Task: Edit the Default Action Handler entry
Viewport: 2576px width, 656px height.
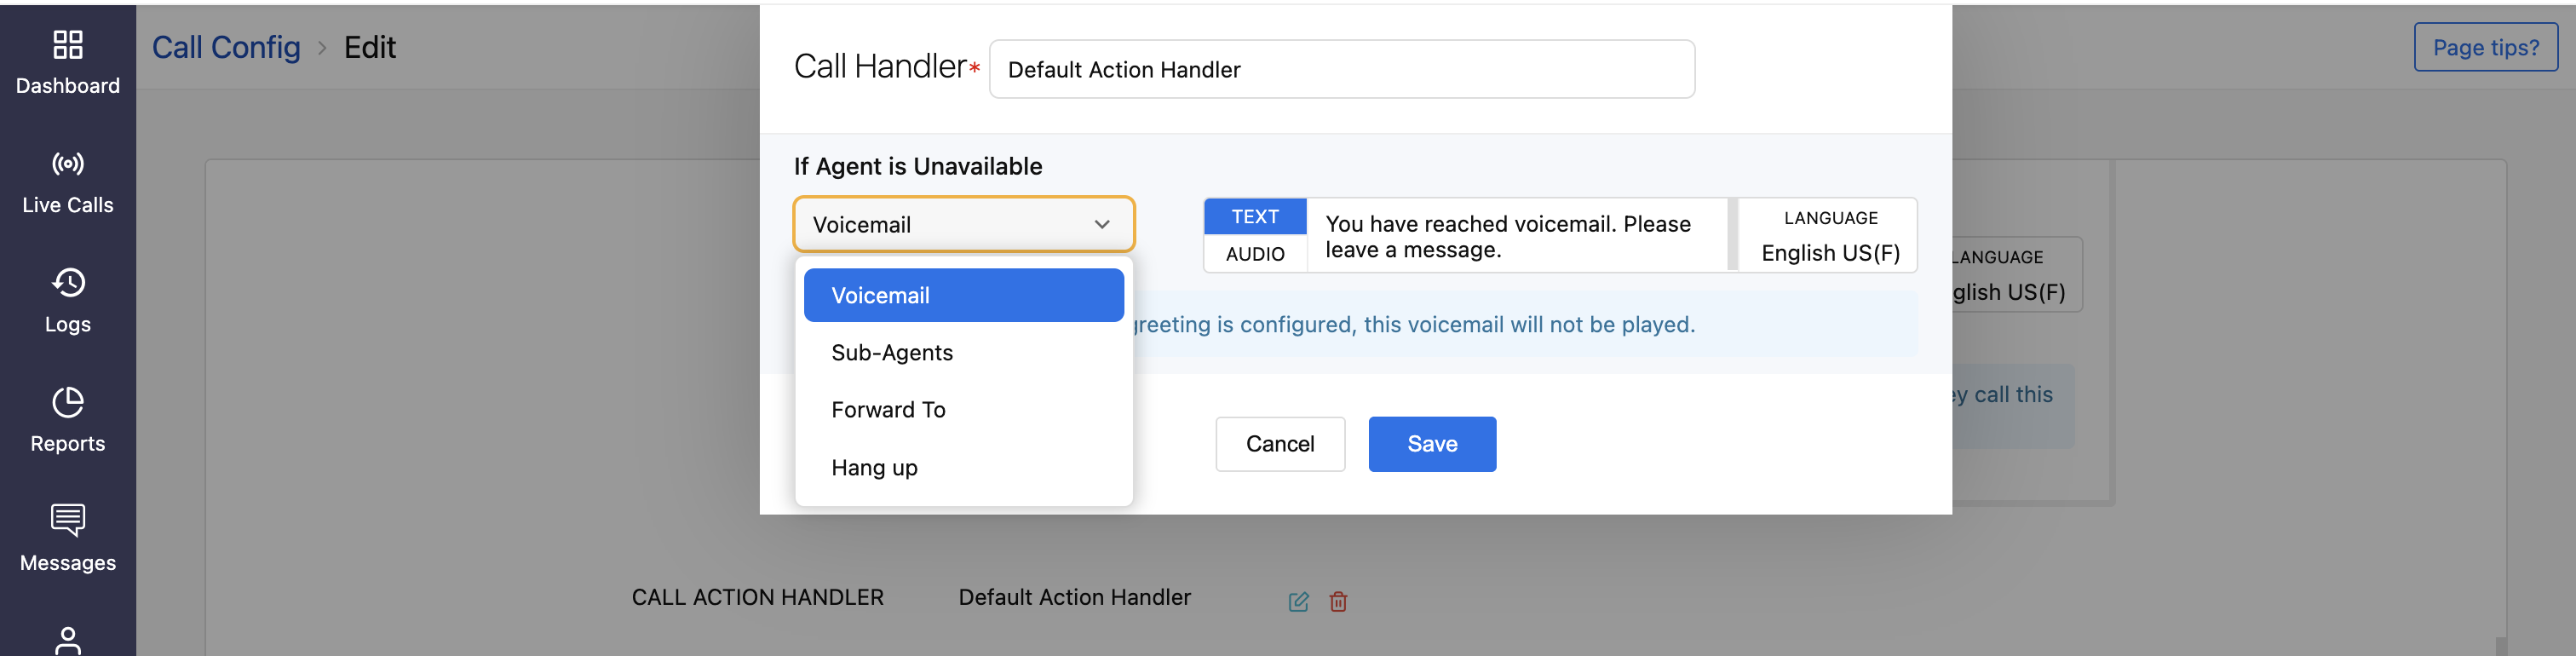Action: (x=1298, y=601)
